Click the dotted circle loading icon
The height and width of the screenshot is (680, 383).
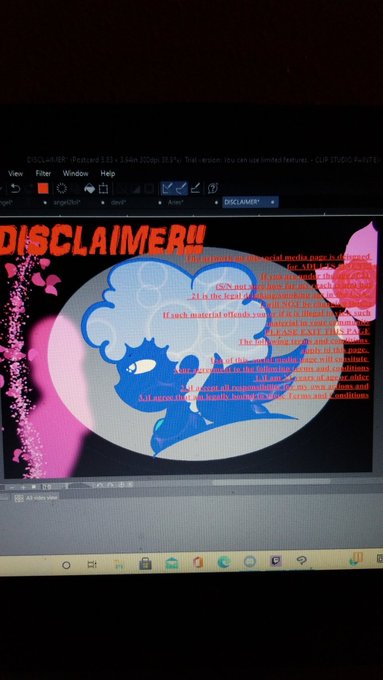[62, 188]
